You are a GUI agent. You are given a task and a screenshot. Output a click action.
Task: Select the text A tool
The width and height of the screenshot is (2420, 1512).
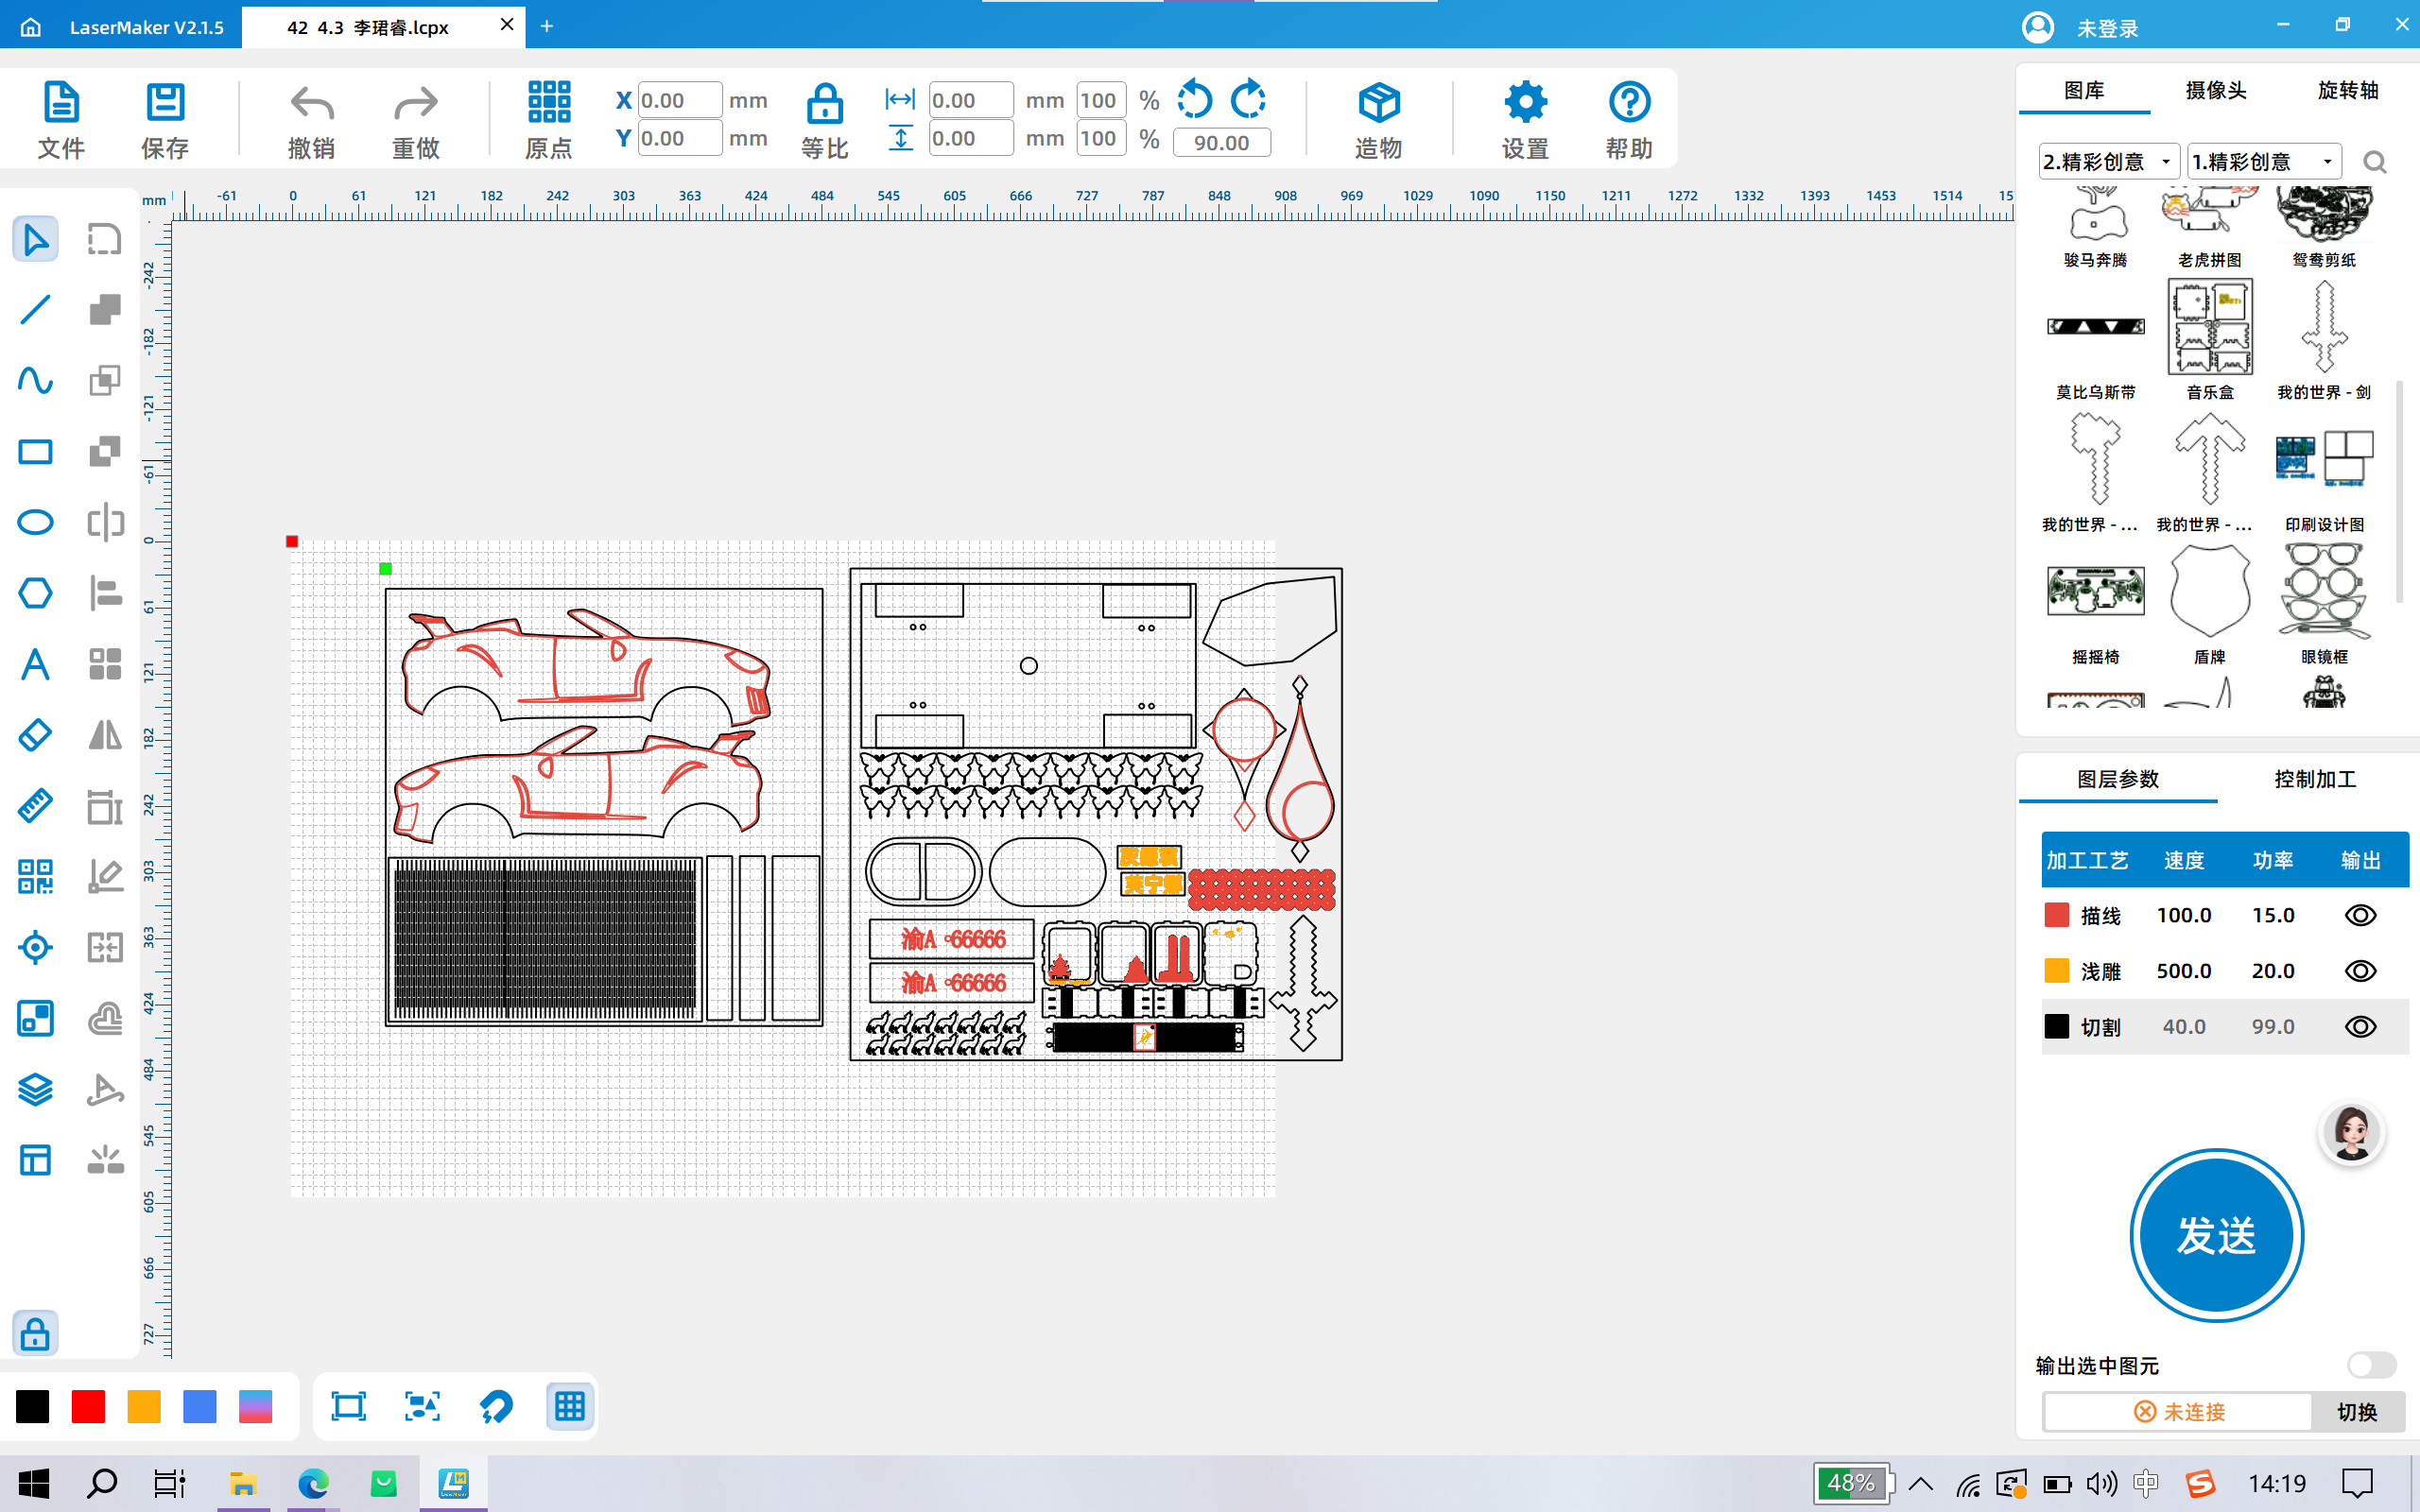tap(35, 665)
